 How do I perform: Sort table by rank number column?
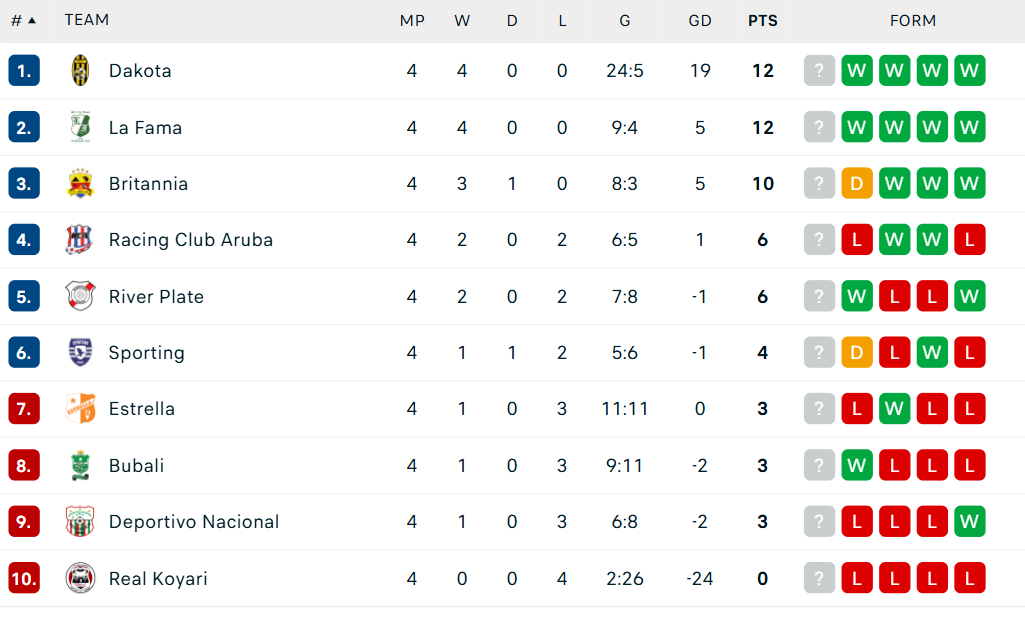[23, 20]
